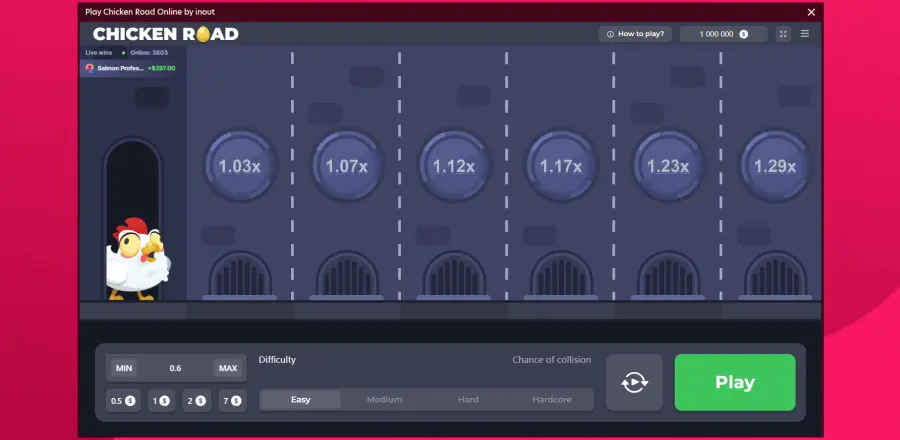The image size is (900, 440).
Task: Click the 1.12x multiplier manhole
Action: pyautogui.click(x=454, y=166)
